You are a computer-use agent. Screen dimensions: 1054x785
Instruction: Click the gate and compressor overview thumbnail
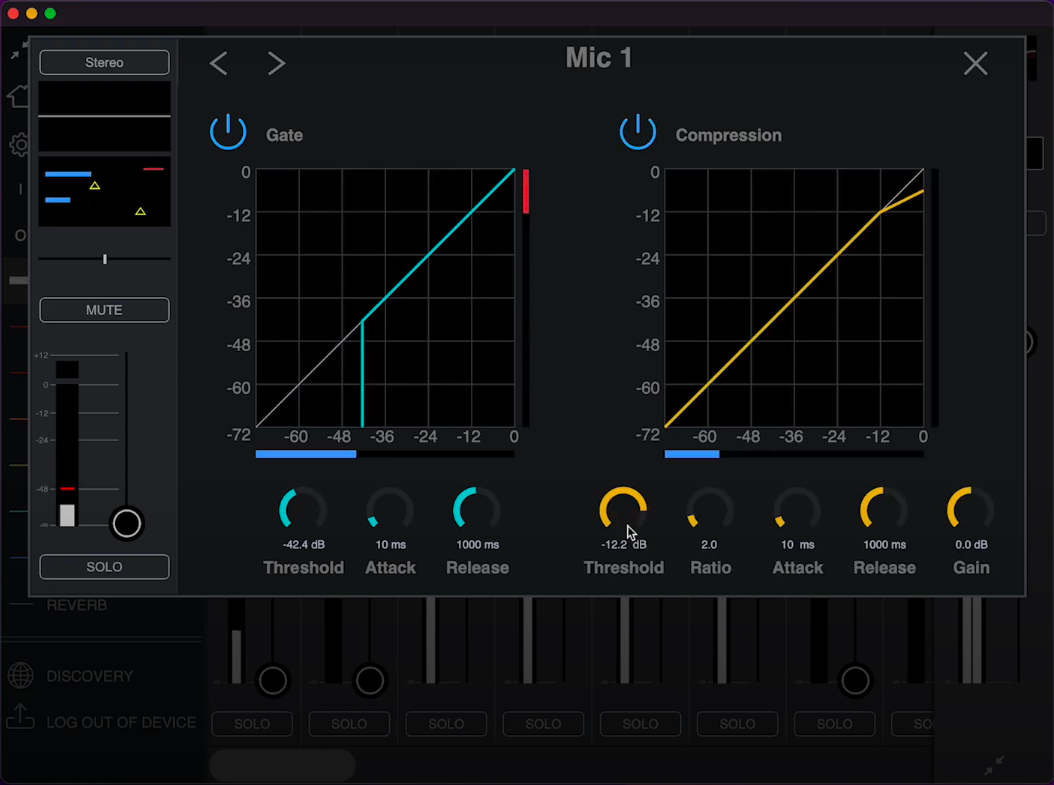104,191
